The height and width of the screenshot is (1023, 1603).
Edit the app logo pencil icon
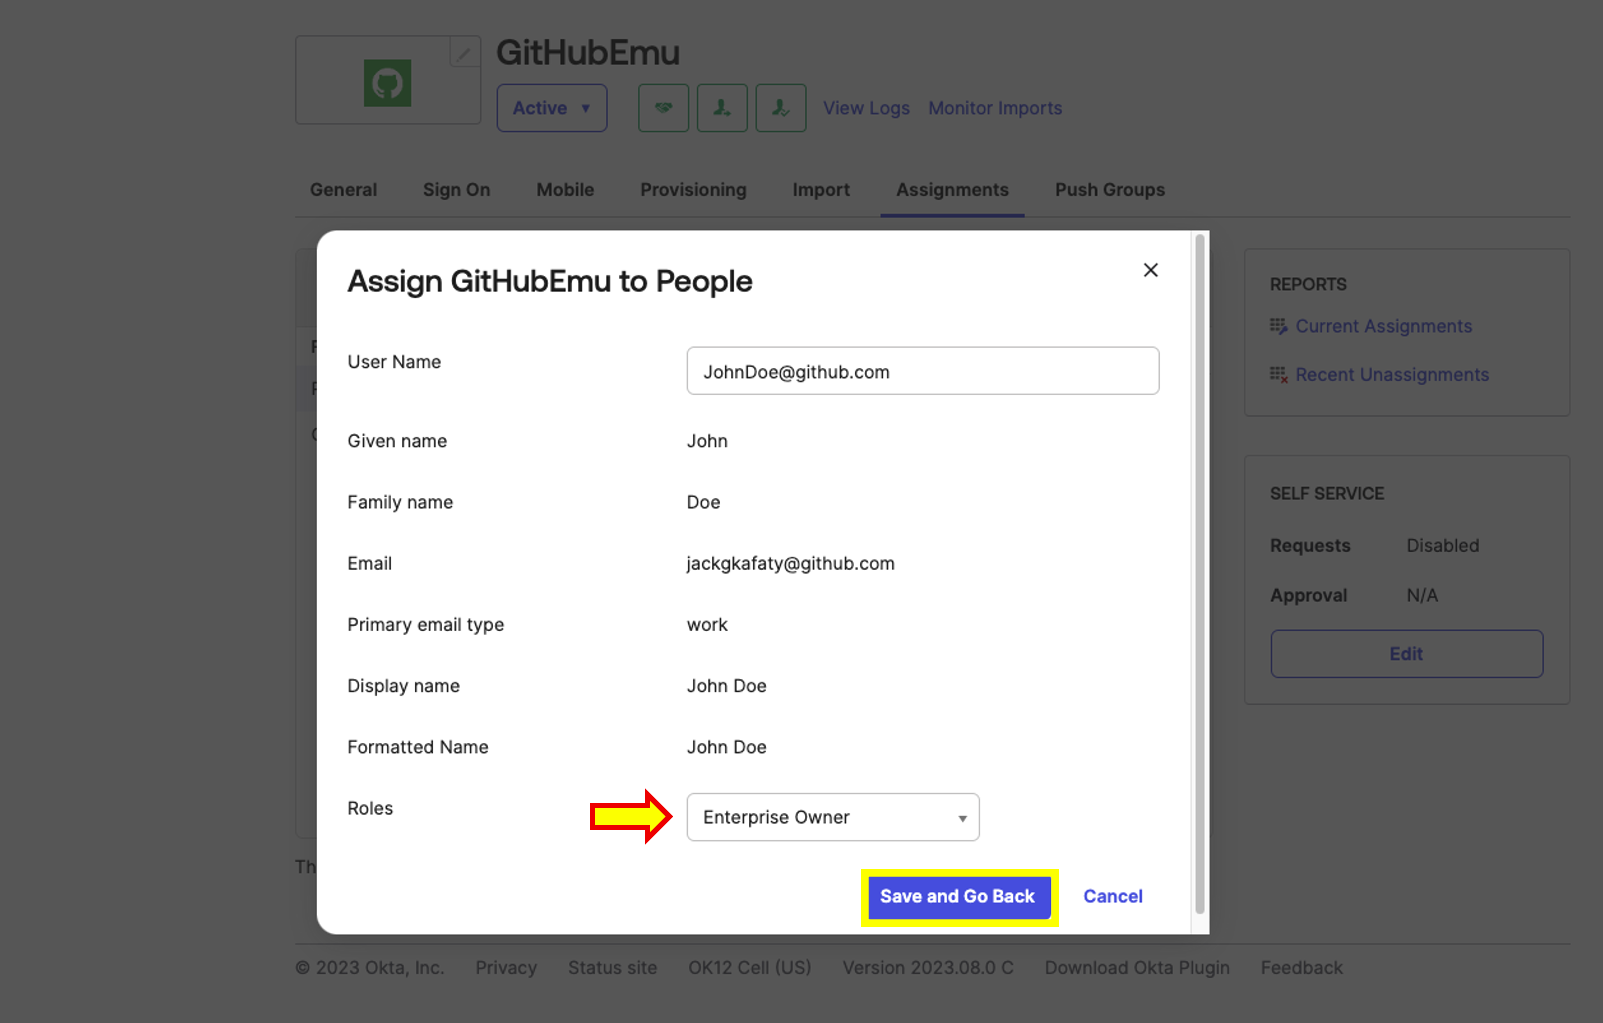[x=464, y=52]
